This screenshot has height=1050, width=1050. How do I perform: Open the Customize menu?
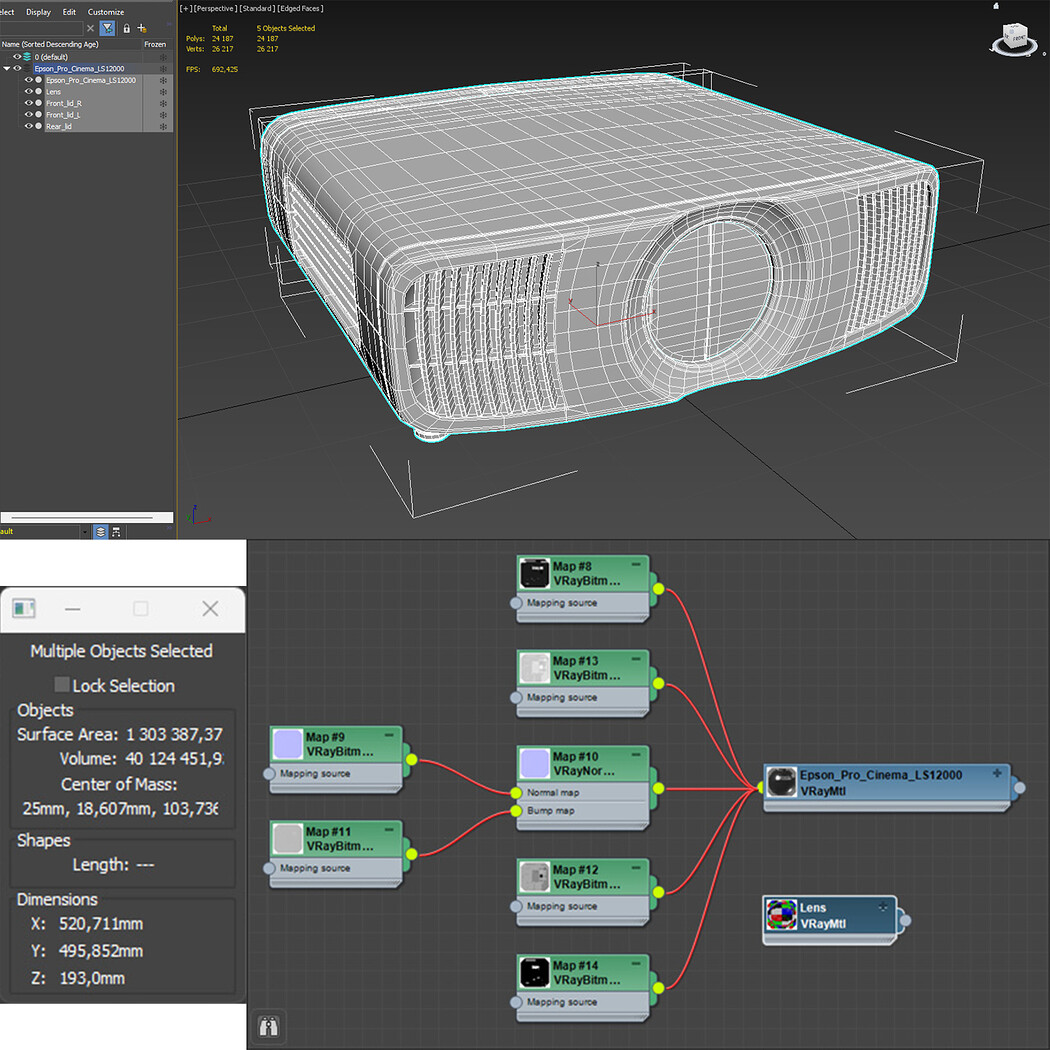pos(106,12)
